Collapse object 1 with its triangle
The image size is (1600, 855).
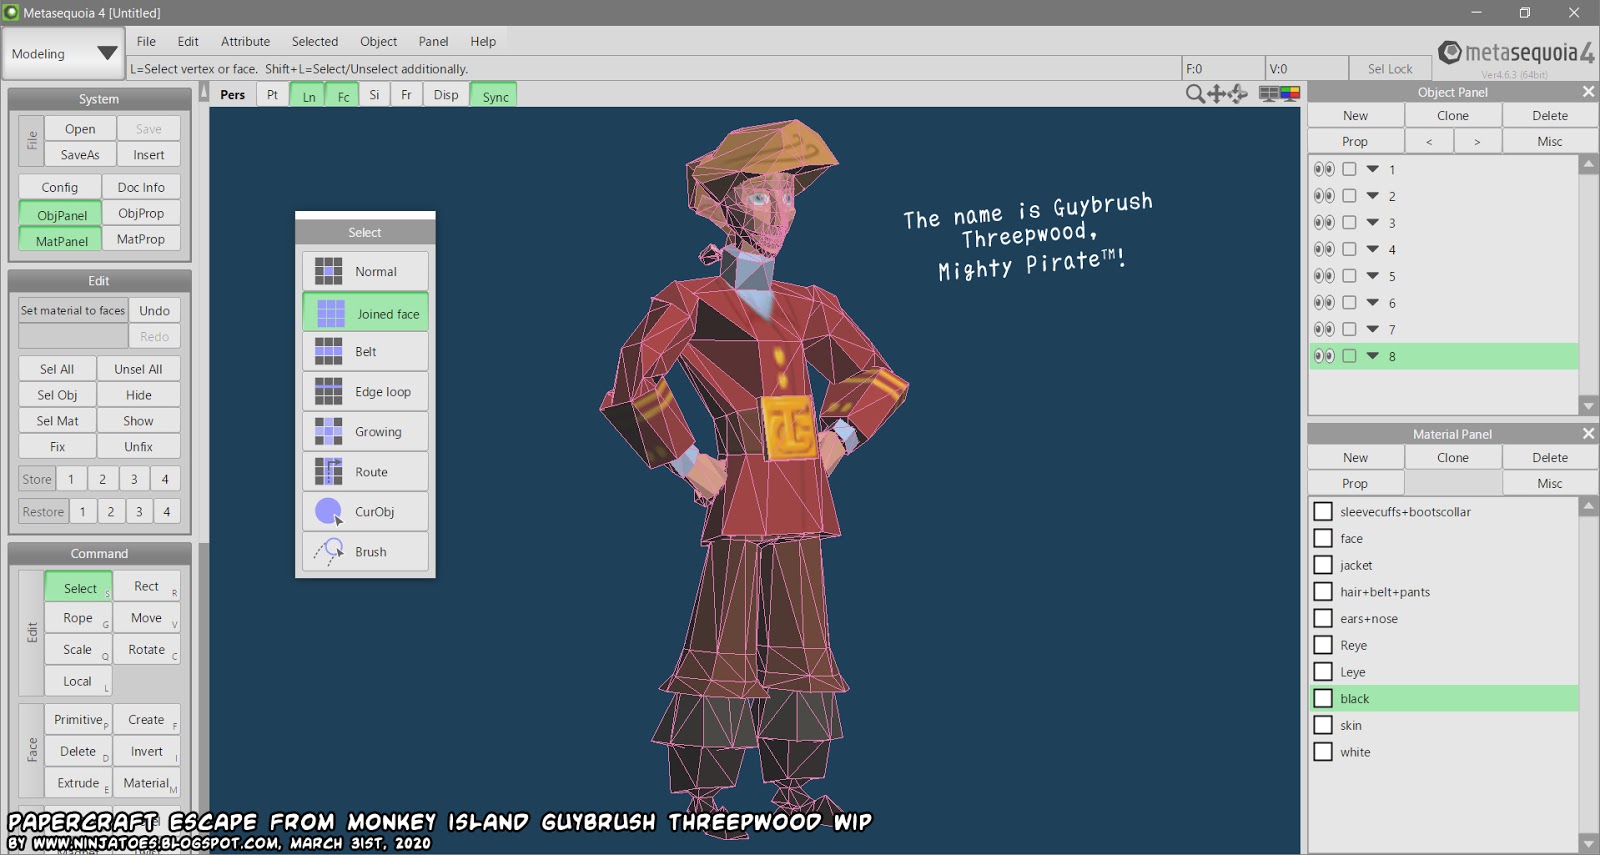(x=1373, y=169)
